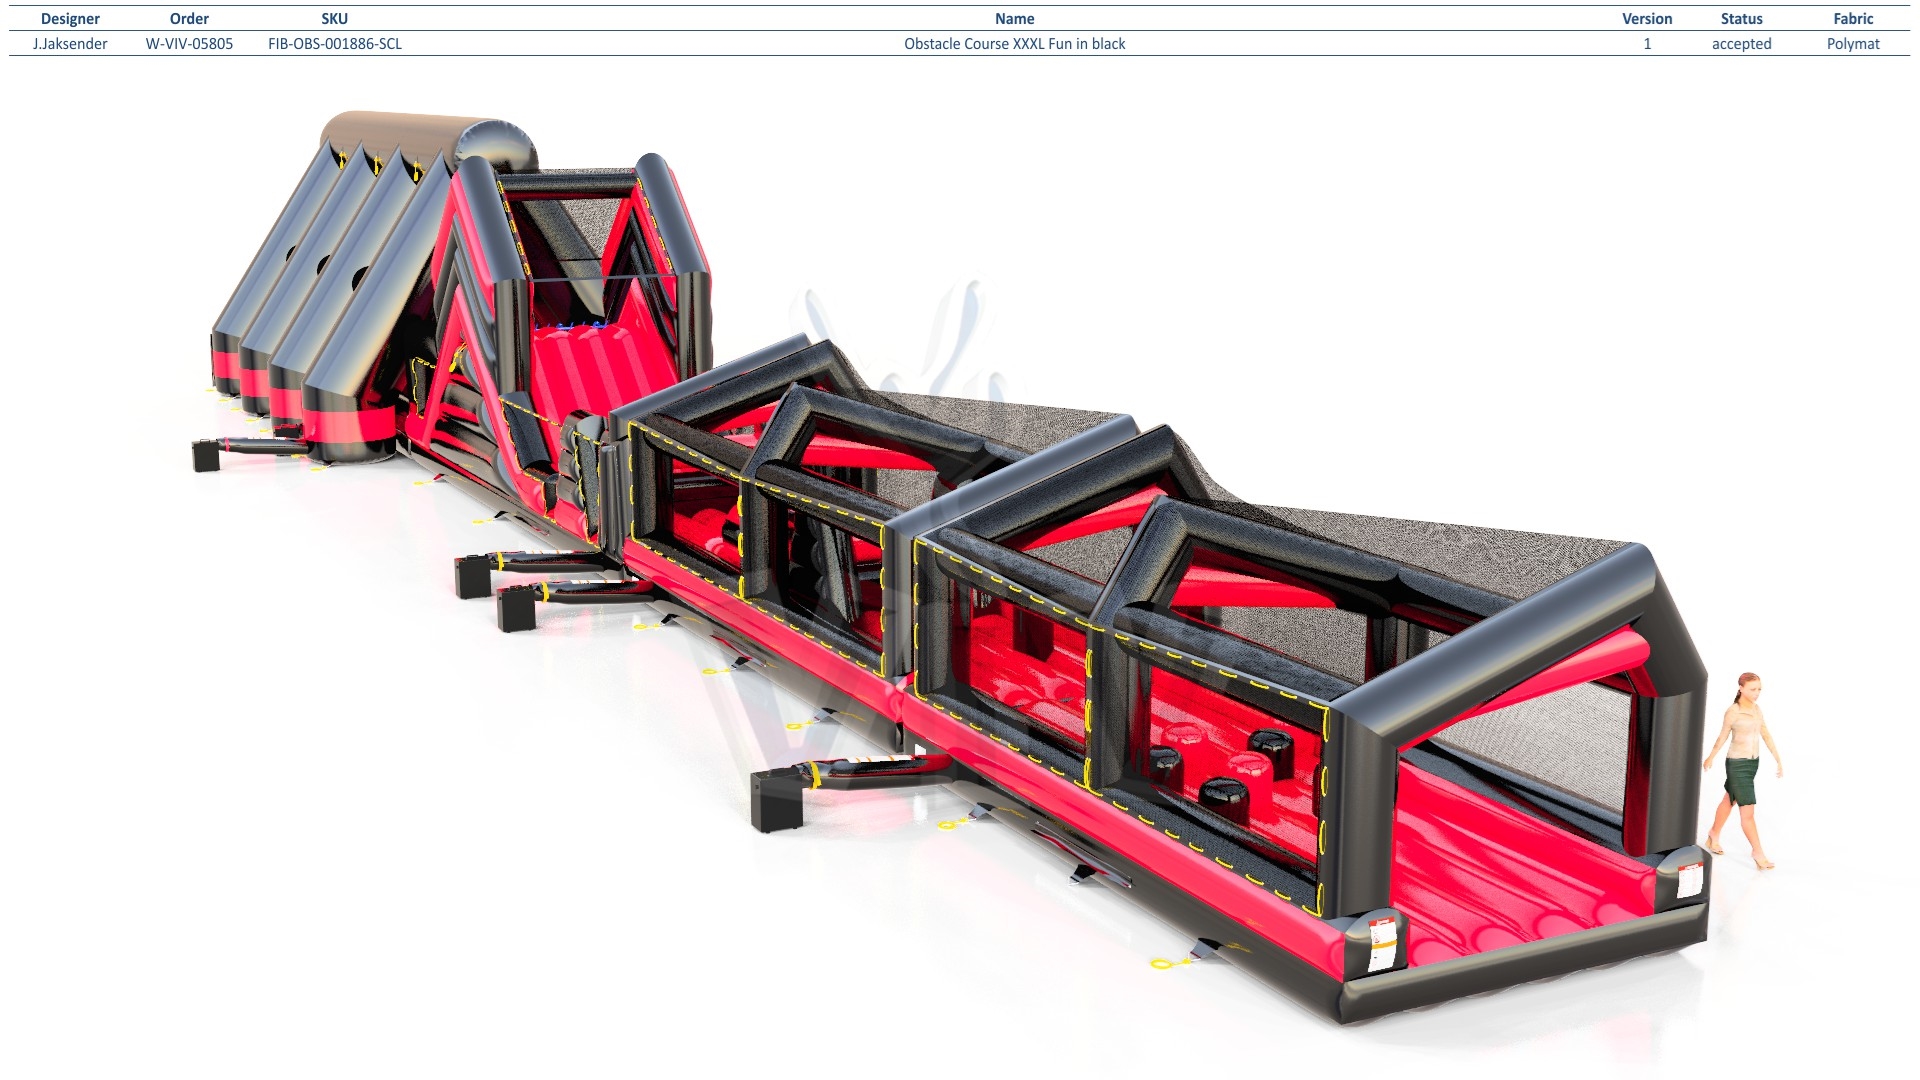Click product name Obstacle Course XXXL Fun in black
The width and height of the screenshot is (1920, 1080).
coord(1014,44)
